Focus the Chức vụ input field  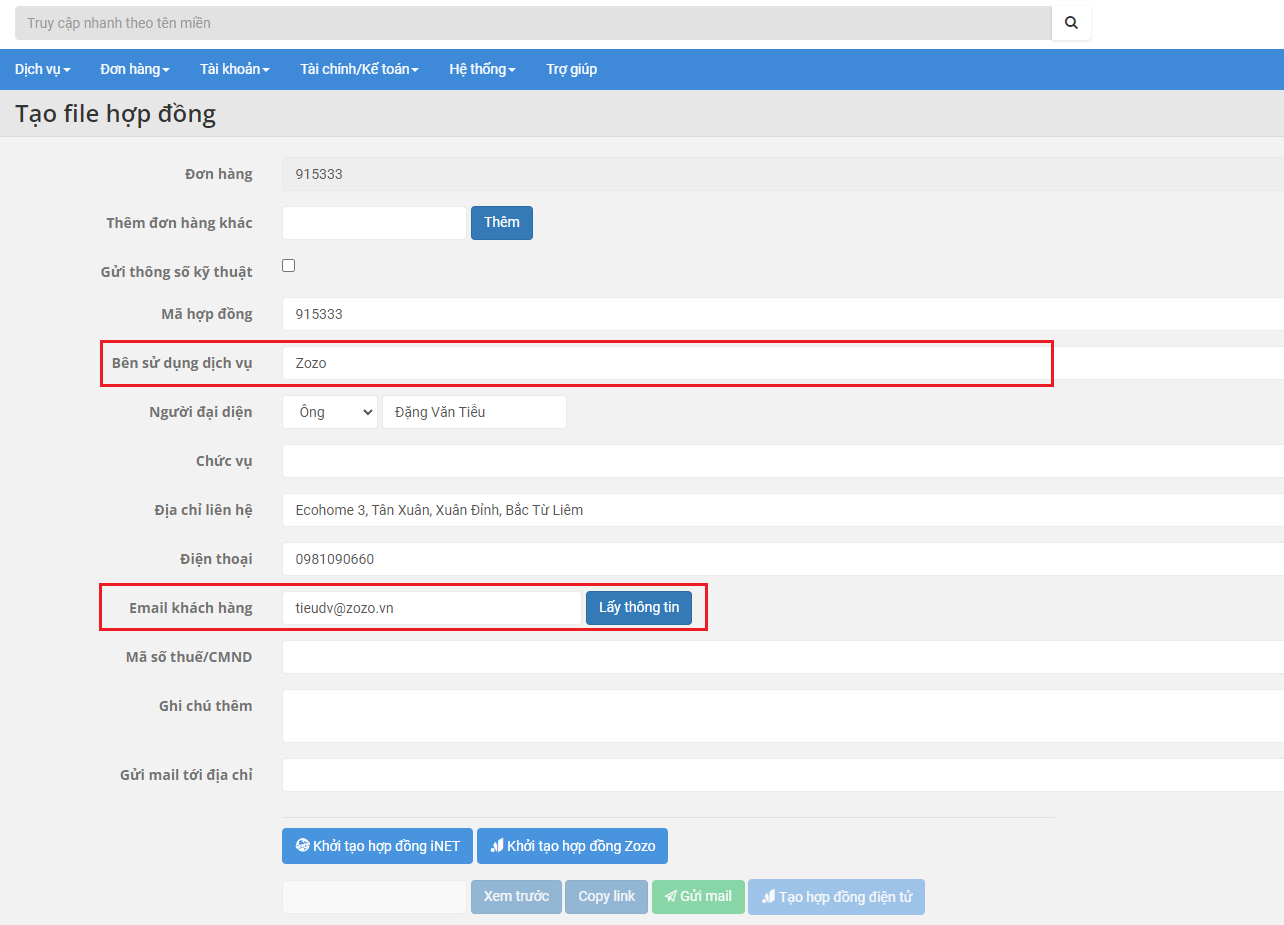pos(783,461)
